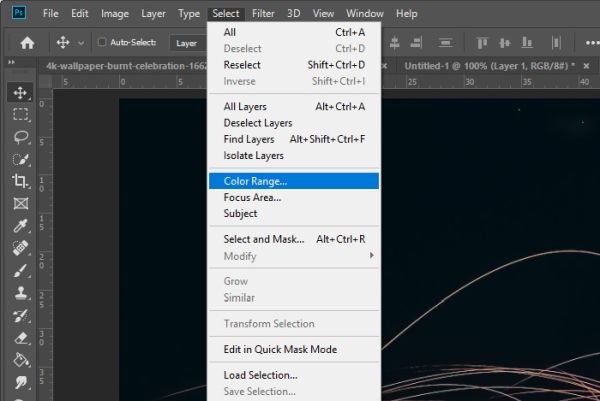Select the Brush tool
The image size is (600, 401).
[x=20, y=271]
